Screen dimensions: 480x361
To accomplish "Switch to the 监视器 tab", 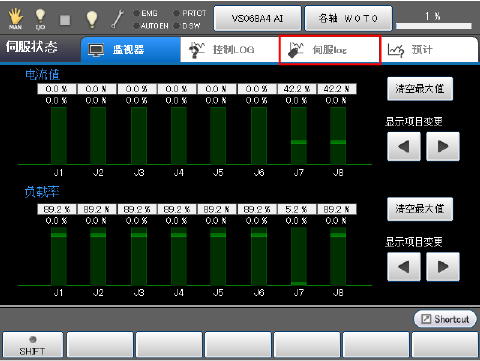I will (x=131, y=50).
